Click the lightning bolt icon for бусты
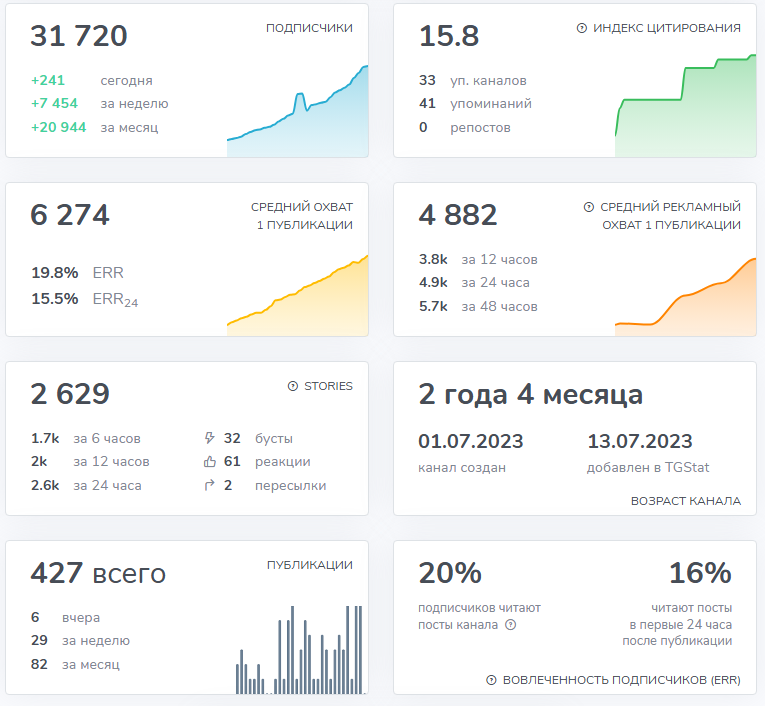765x706 pixels. [209, 438]
